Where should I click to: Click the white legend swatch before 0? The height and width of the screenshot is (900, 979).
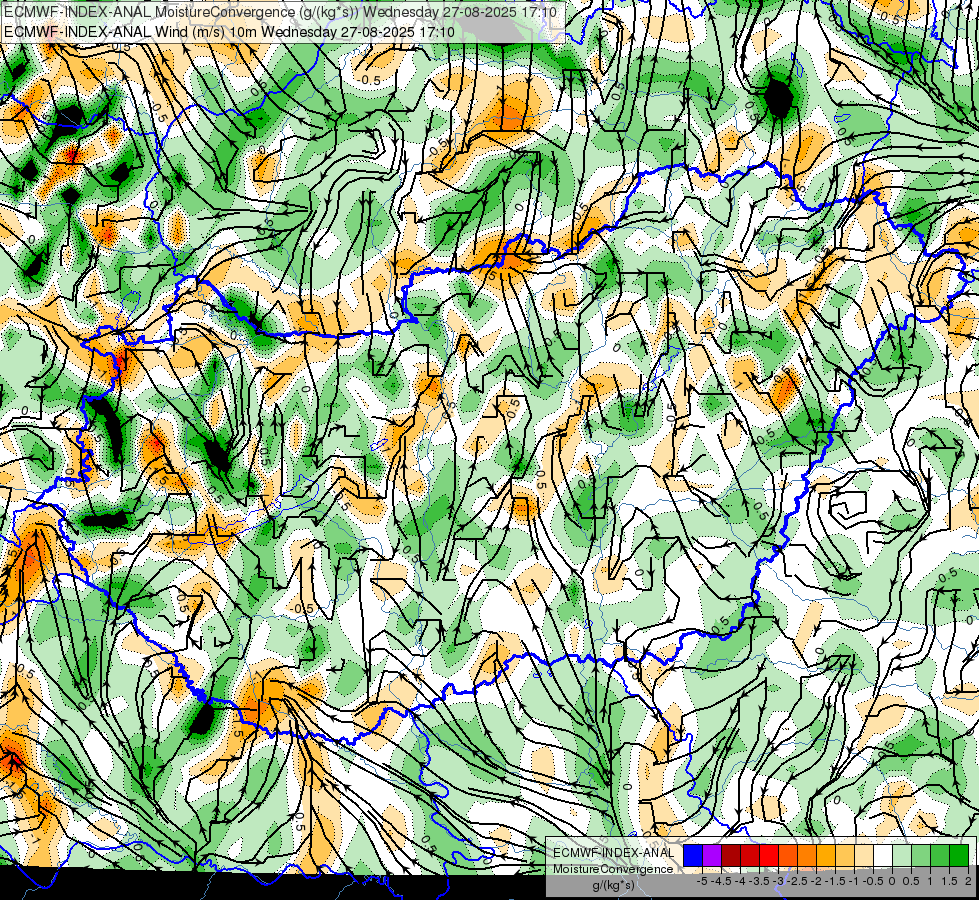tap(883, 856)
